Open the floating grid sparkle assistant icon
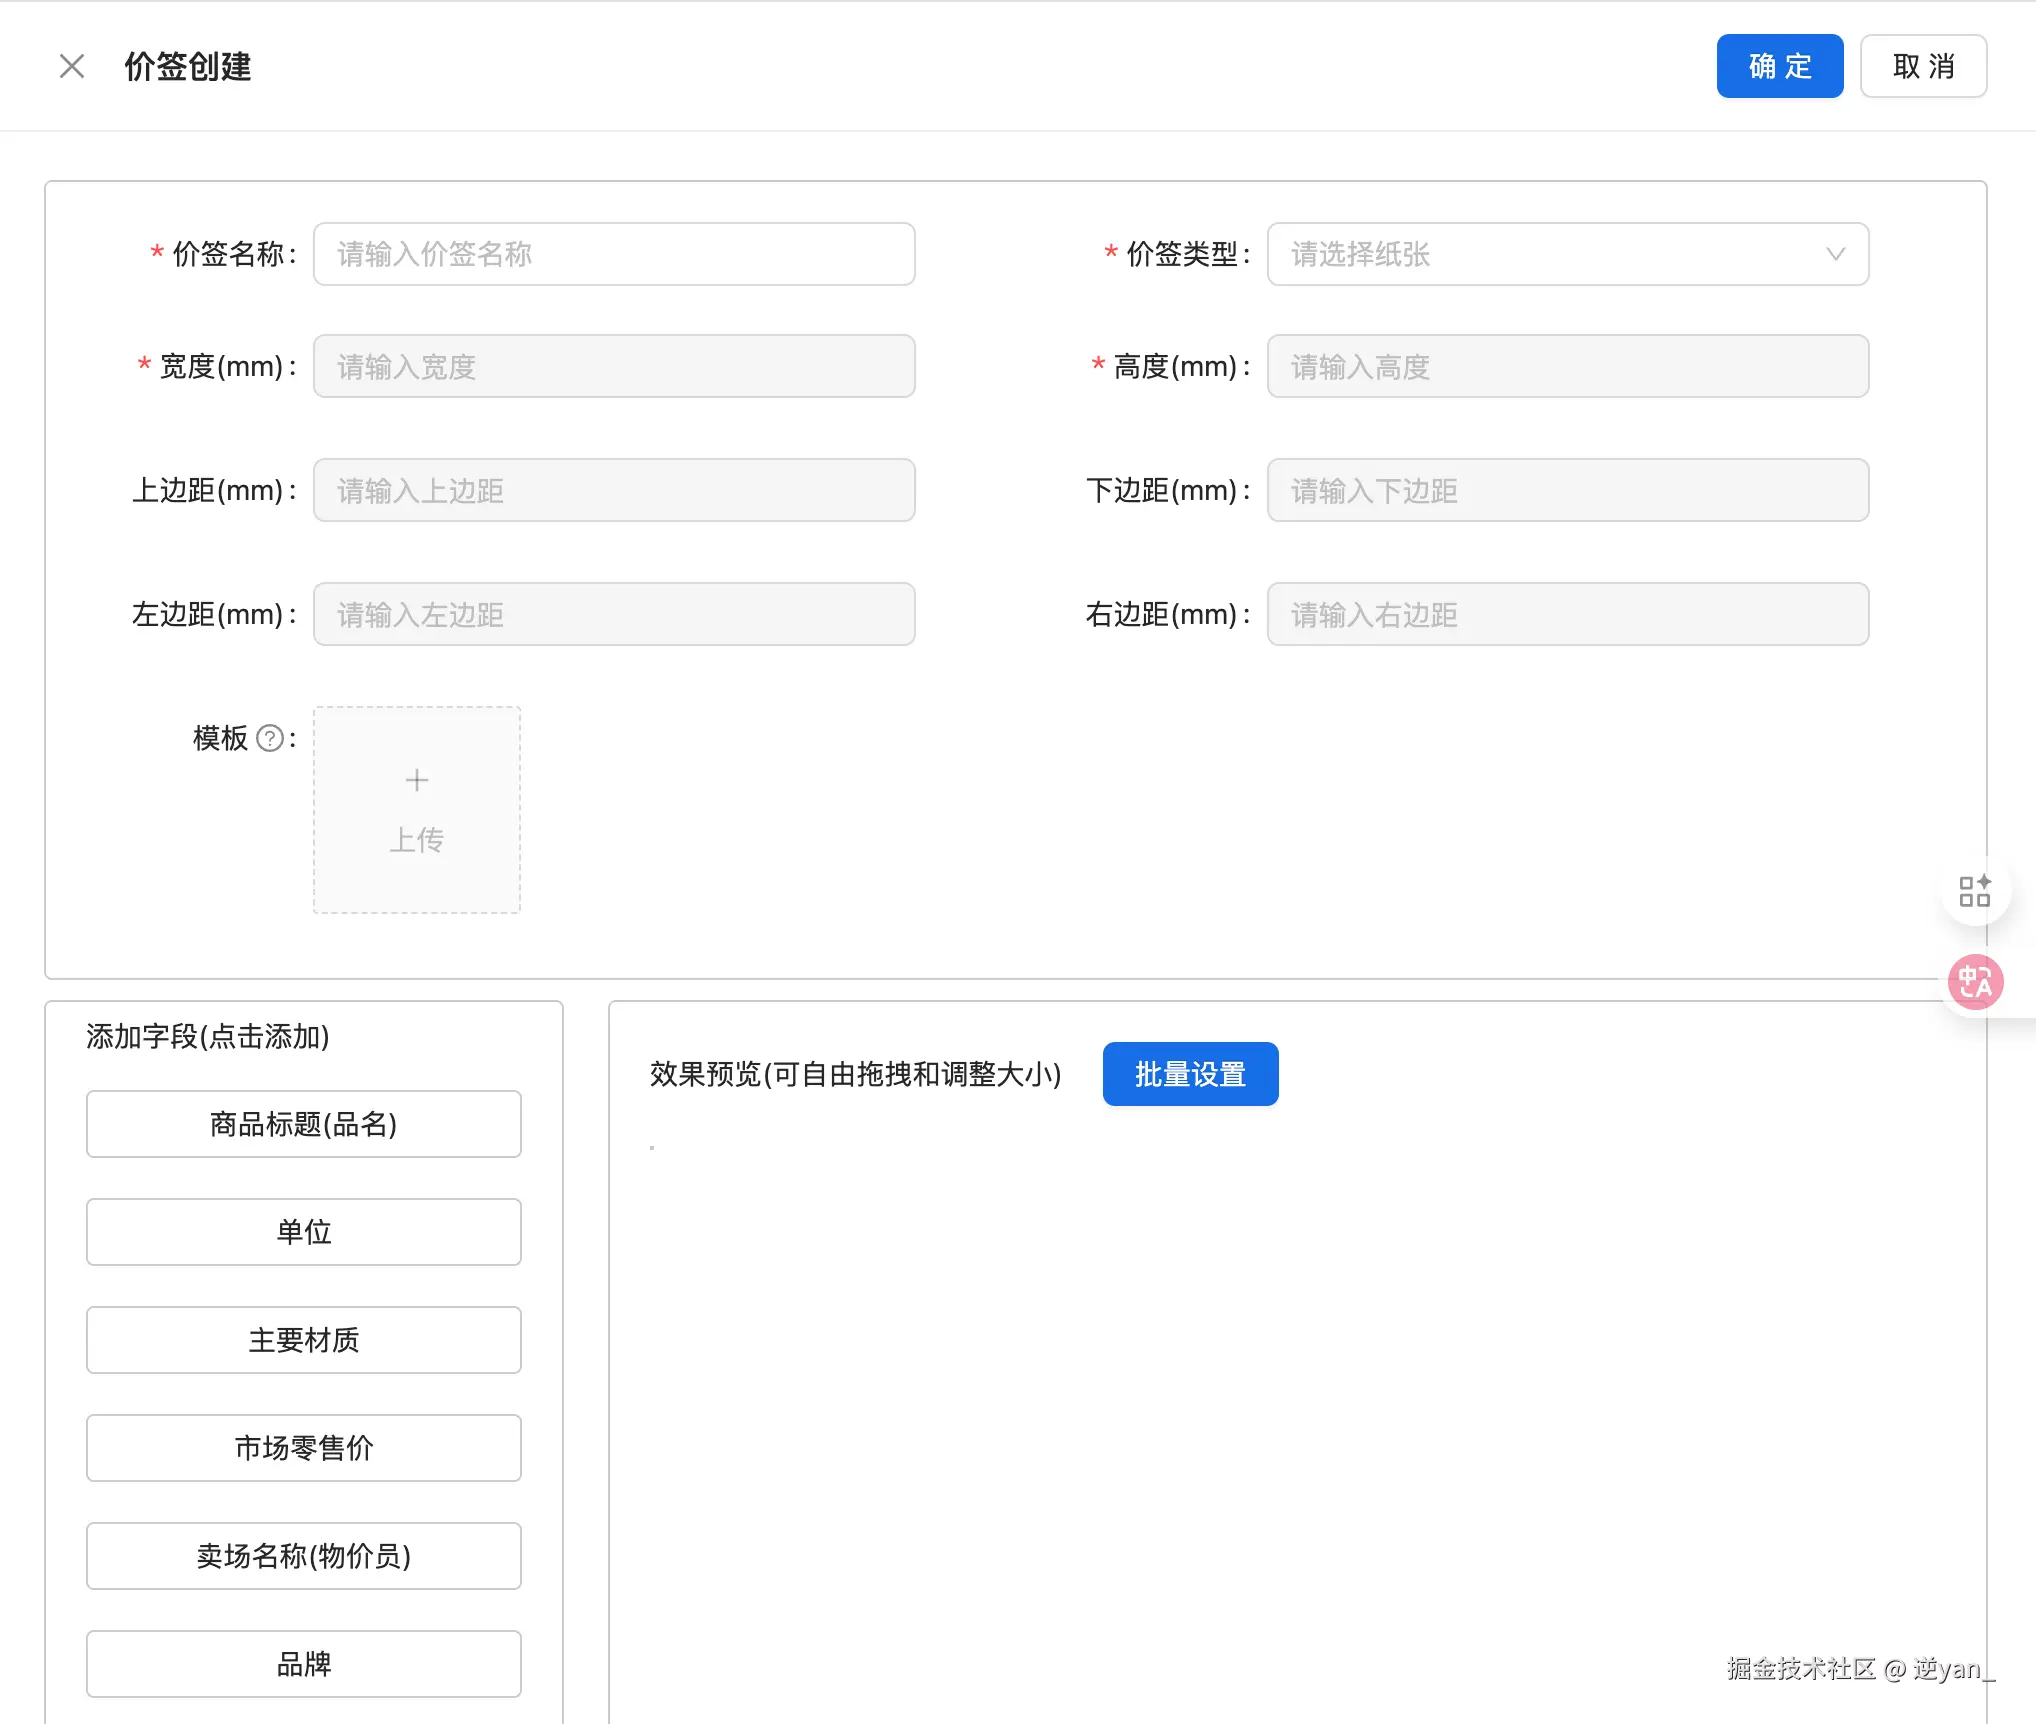This screenshot has height=1724, width=2036. (x=1975, y=890)
